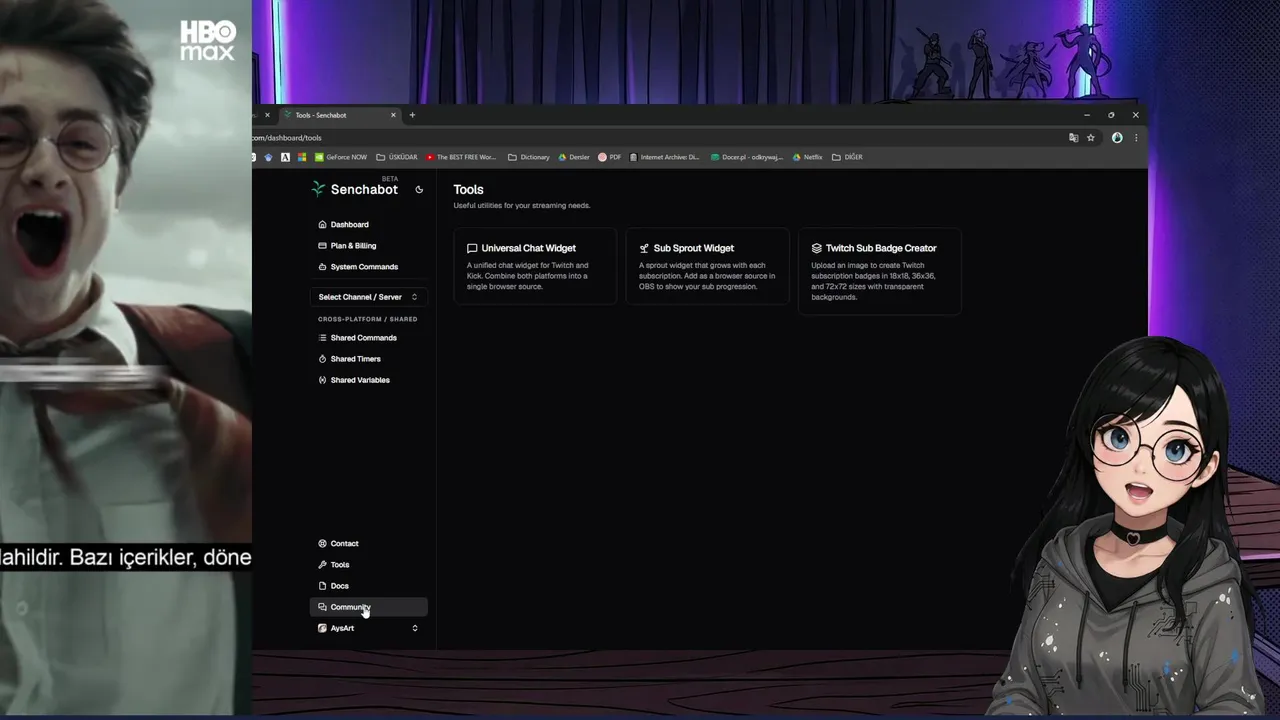Click the wrench icon beside Tools

[x=322, y=564]
